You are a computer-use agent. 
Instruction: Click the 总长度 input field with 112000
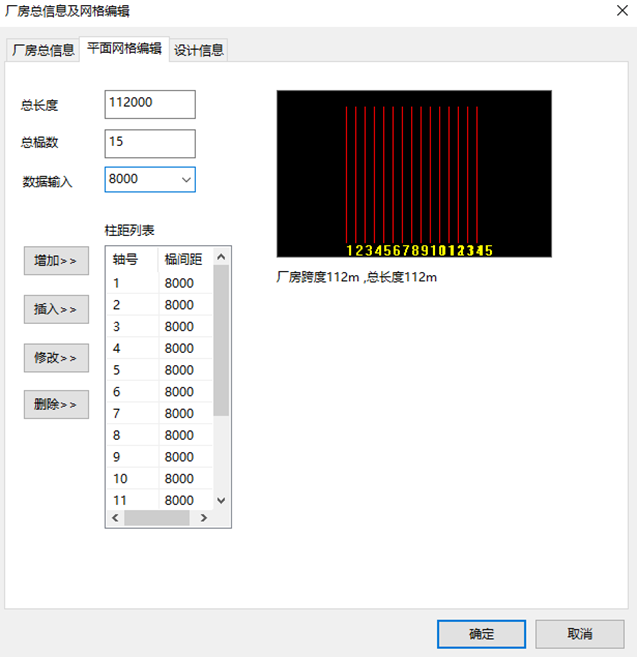[150, 104]
